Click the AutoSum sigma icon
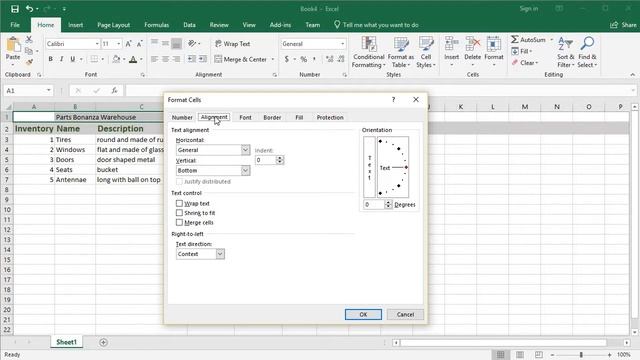 [x=515, y=40]
